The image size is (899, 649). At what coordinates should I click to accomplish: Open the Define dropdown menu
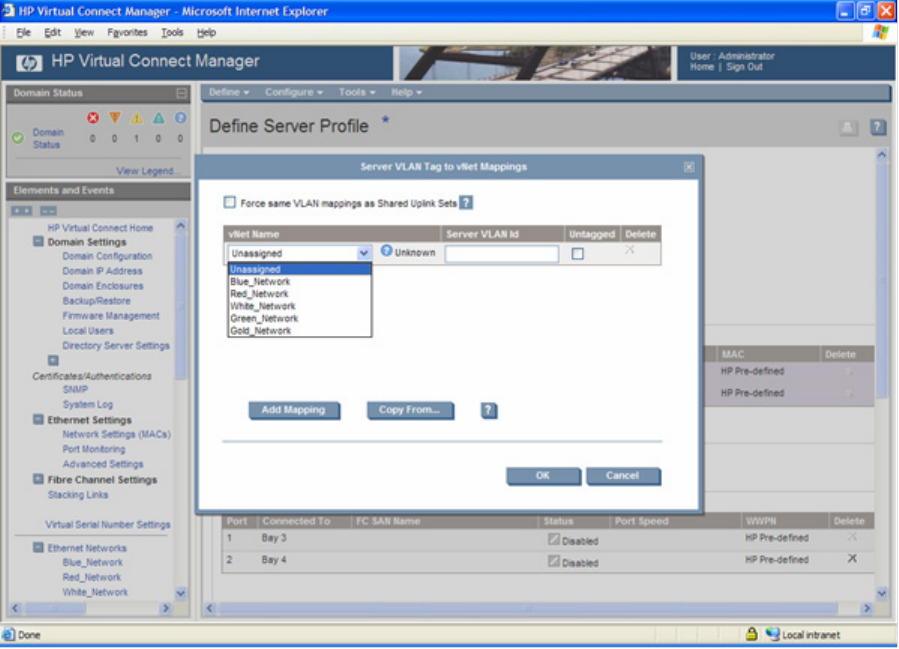tap(229, 92)
